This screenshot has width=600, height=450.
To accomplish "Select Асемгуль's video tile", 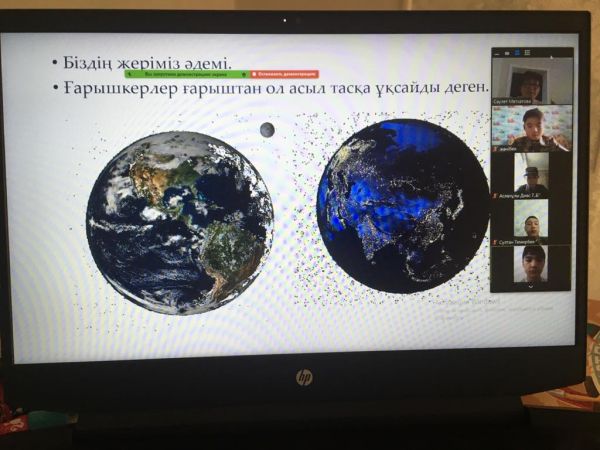I will click(531, 173).
